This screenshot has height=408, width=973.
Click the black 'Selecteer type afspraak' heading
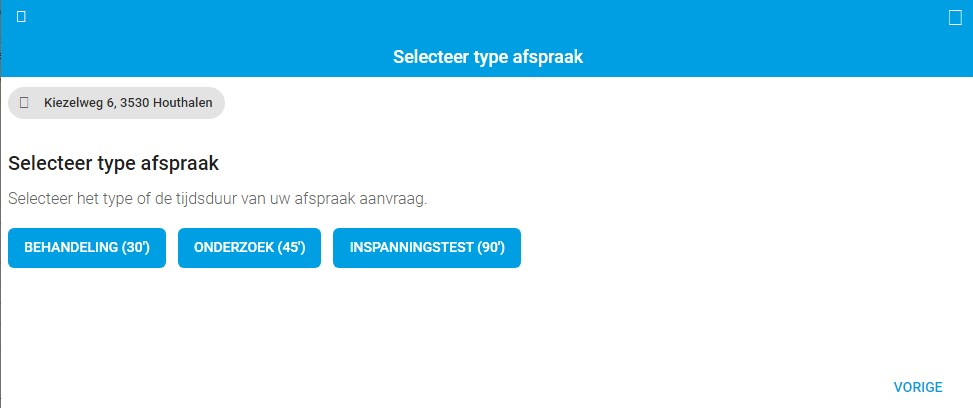(x=114, y=165)
